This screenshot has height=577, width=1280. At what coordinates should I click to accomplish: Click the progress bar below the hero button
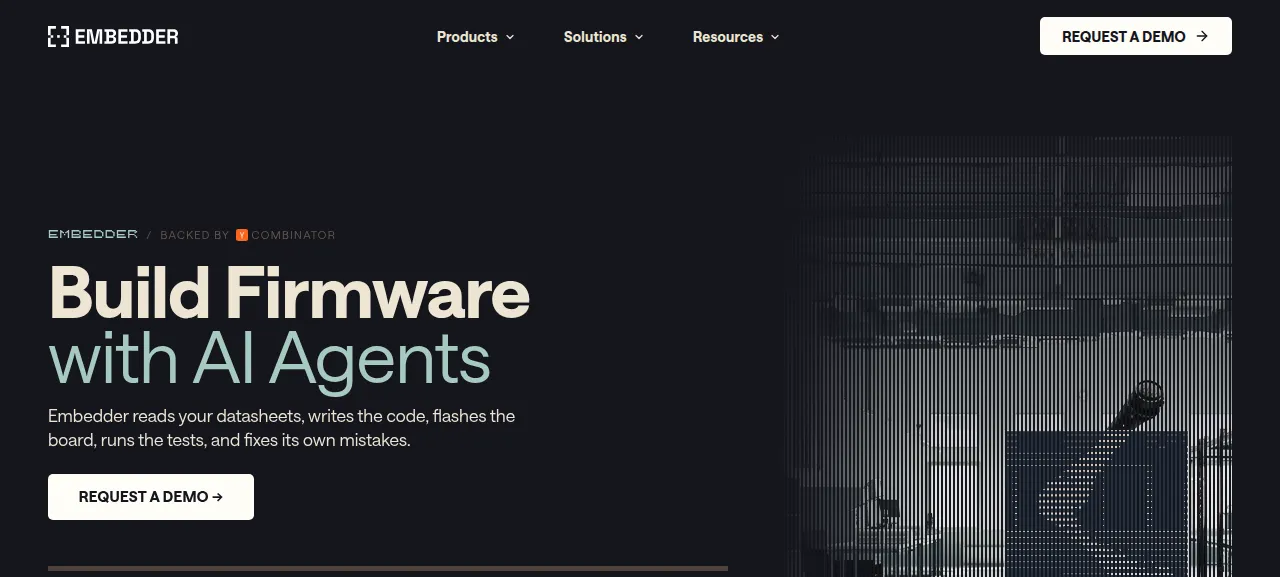pos(388,568)
